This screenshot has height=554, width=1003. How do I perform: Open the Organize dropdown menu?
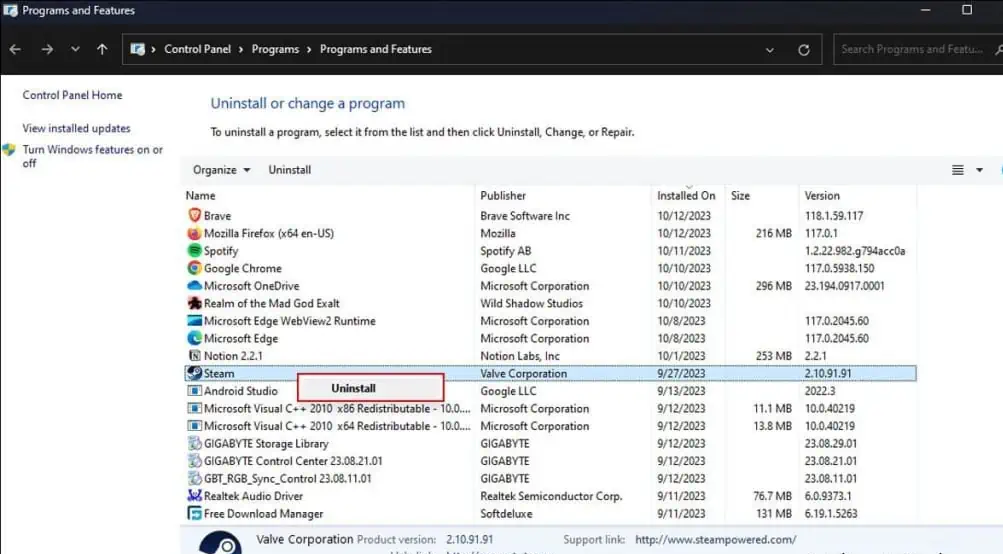click(x=221, y=170)
